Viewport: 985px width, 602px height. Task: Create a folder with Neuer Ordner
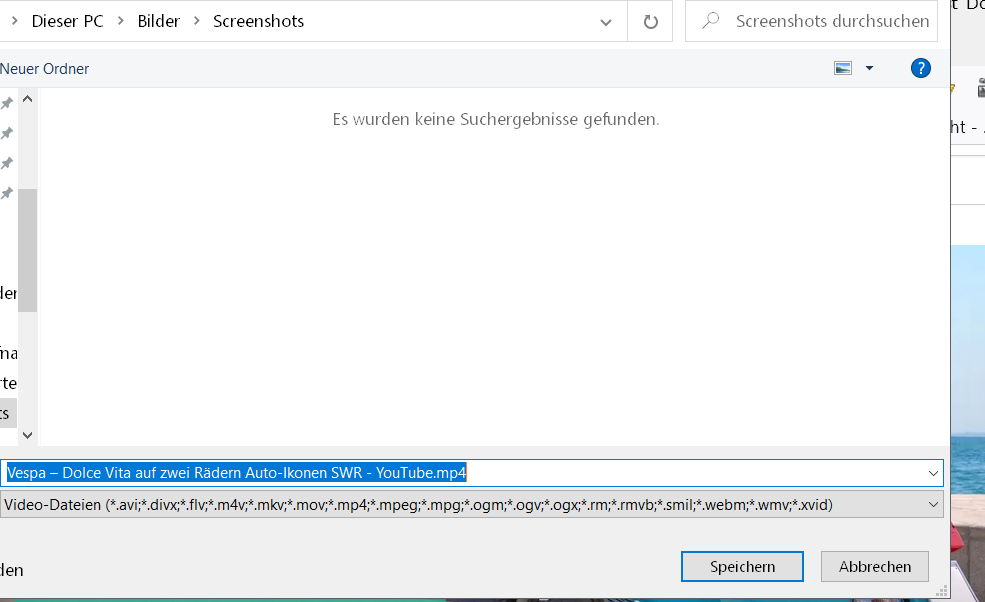[x=45, y=69]
